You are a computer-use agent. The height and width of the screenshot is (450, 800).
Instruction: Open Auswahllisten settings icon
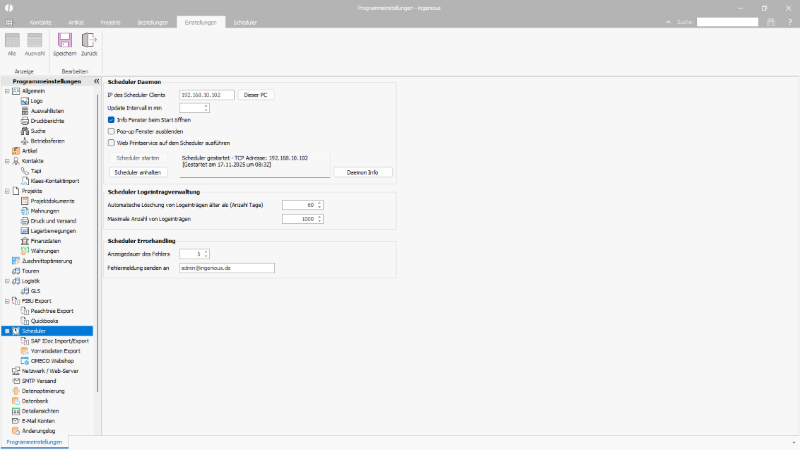click(24, 111)
